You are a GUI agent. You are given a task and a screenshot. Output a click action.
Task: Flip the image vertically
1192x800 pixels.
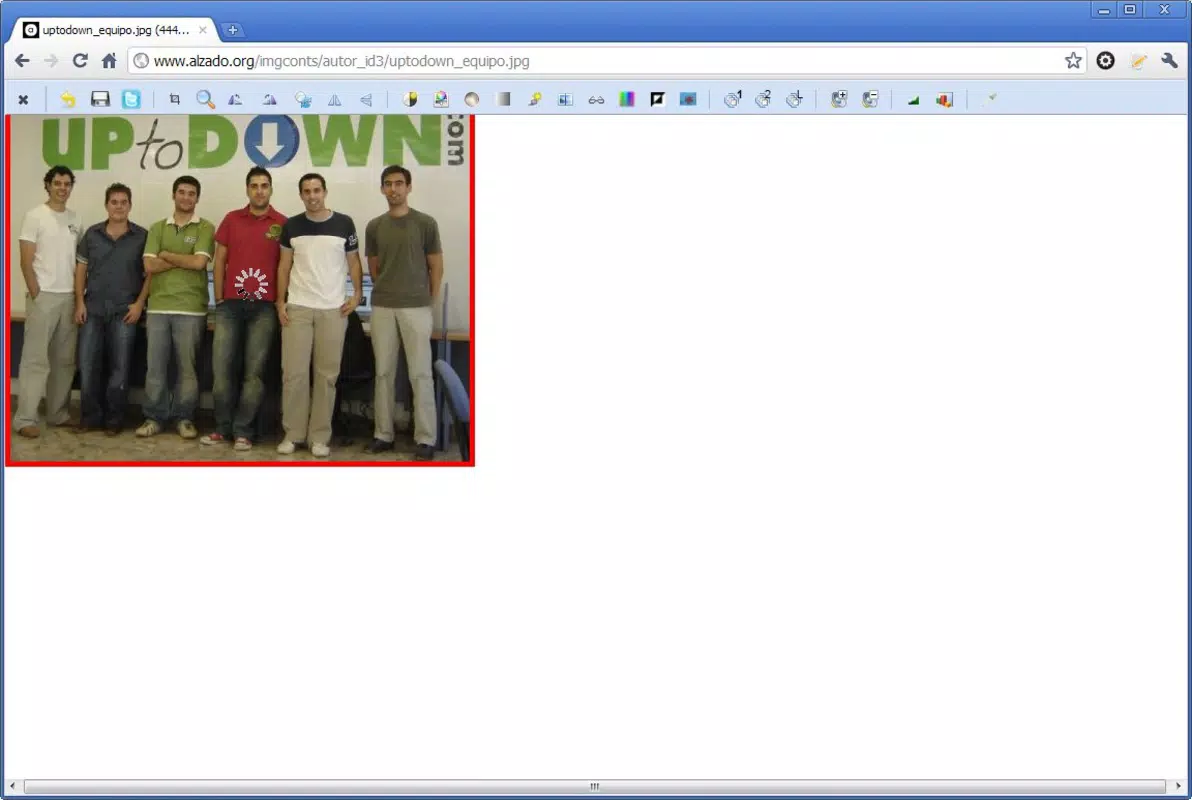(366, 99)
